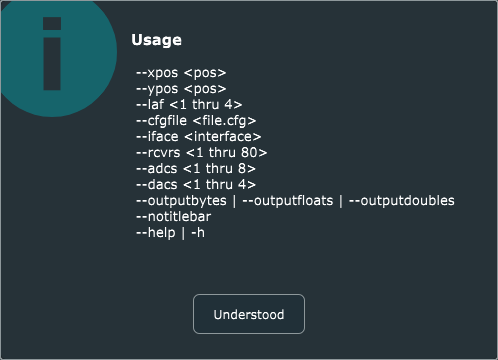Click the Understood button

[x=249, y=314]
